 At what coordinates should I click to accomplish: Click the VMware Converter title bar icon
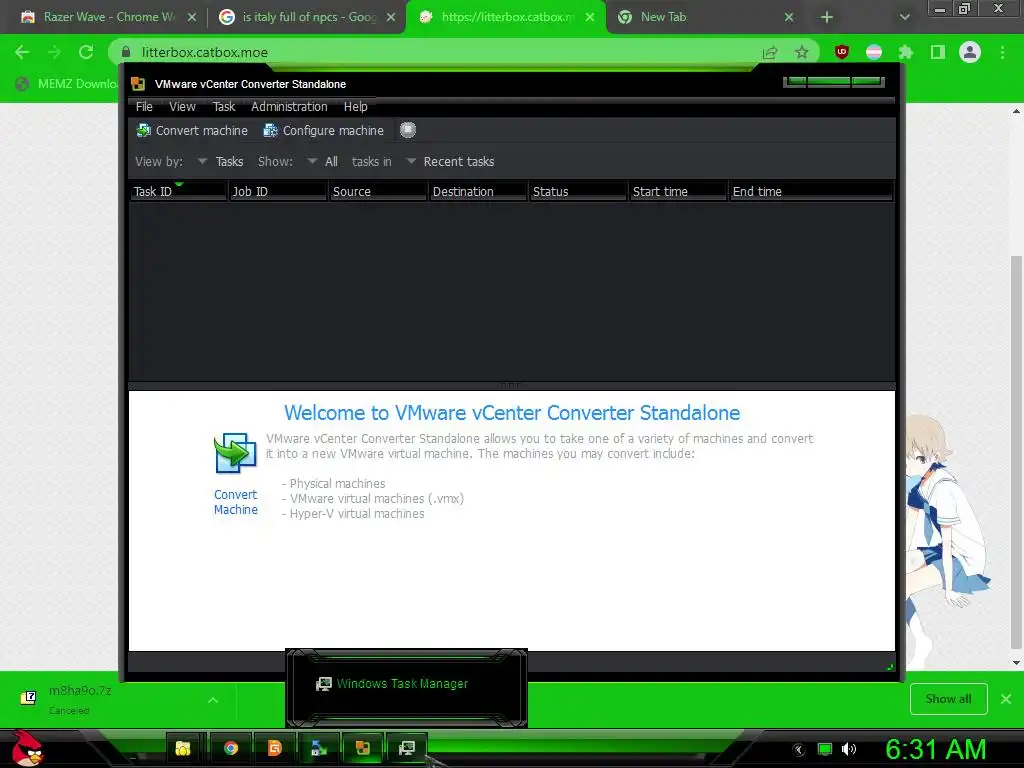click(138, 84)
